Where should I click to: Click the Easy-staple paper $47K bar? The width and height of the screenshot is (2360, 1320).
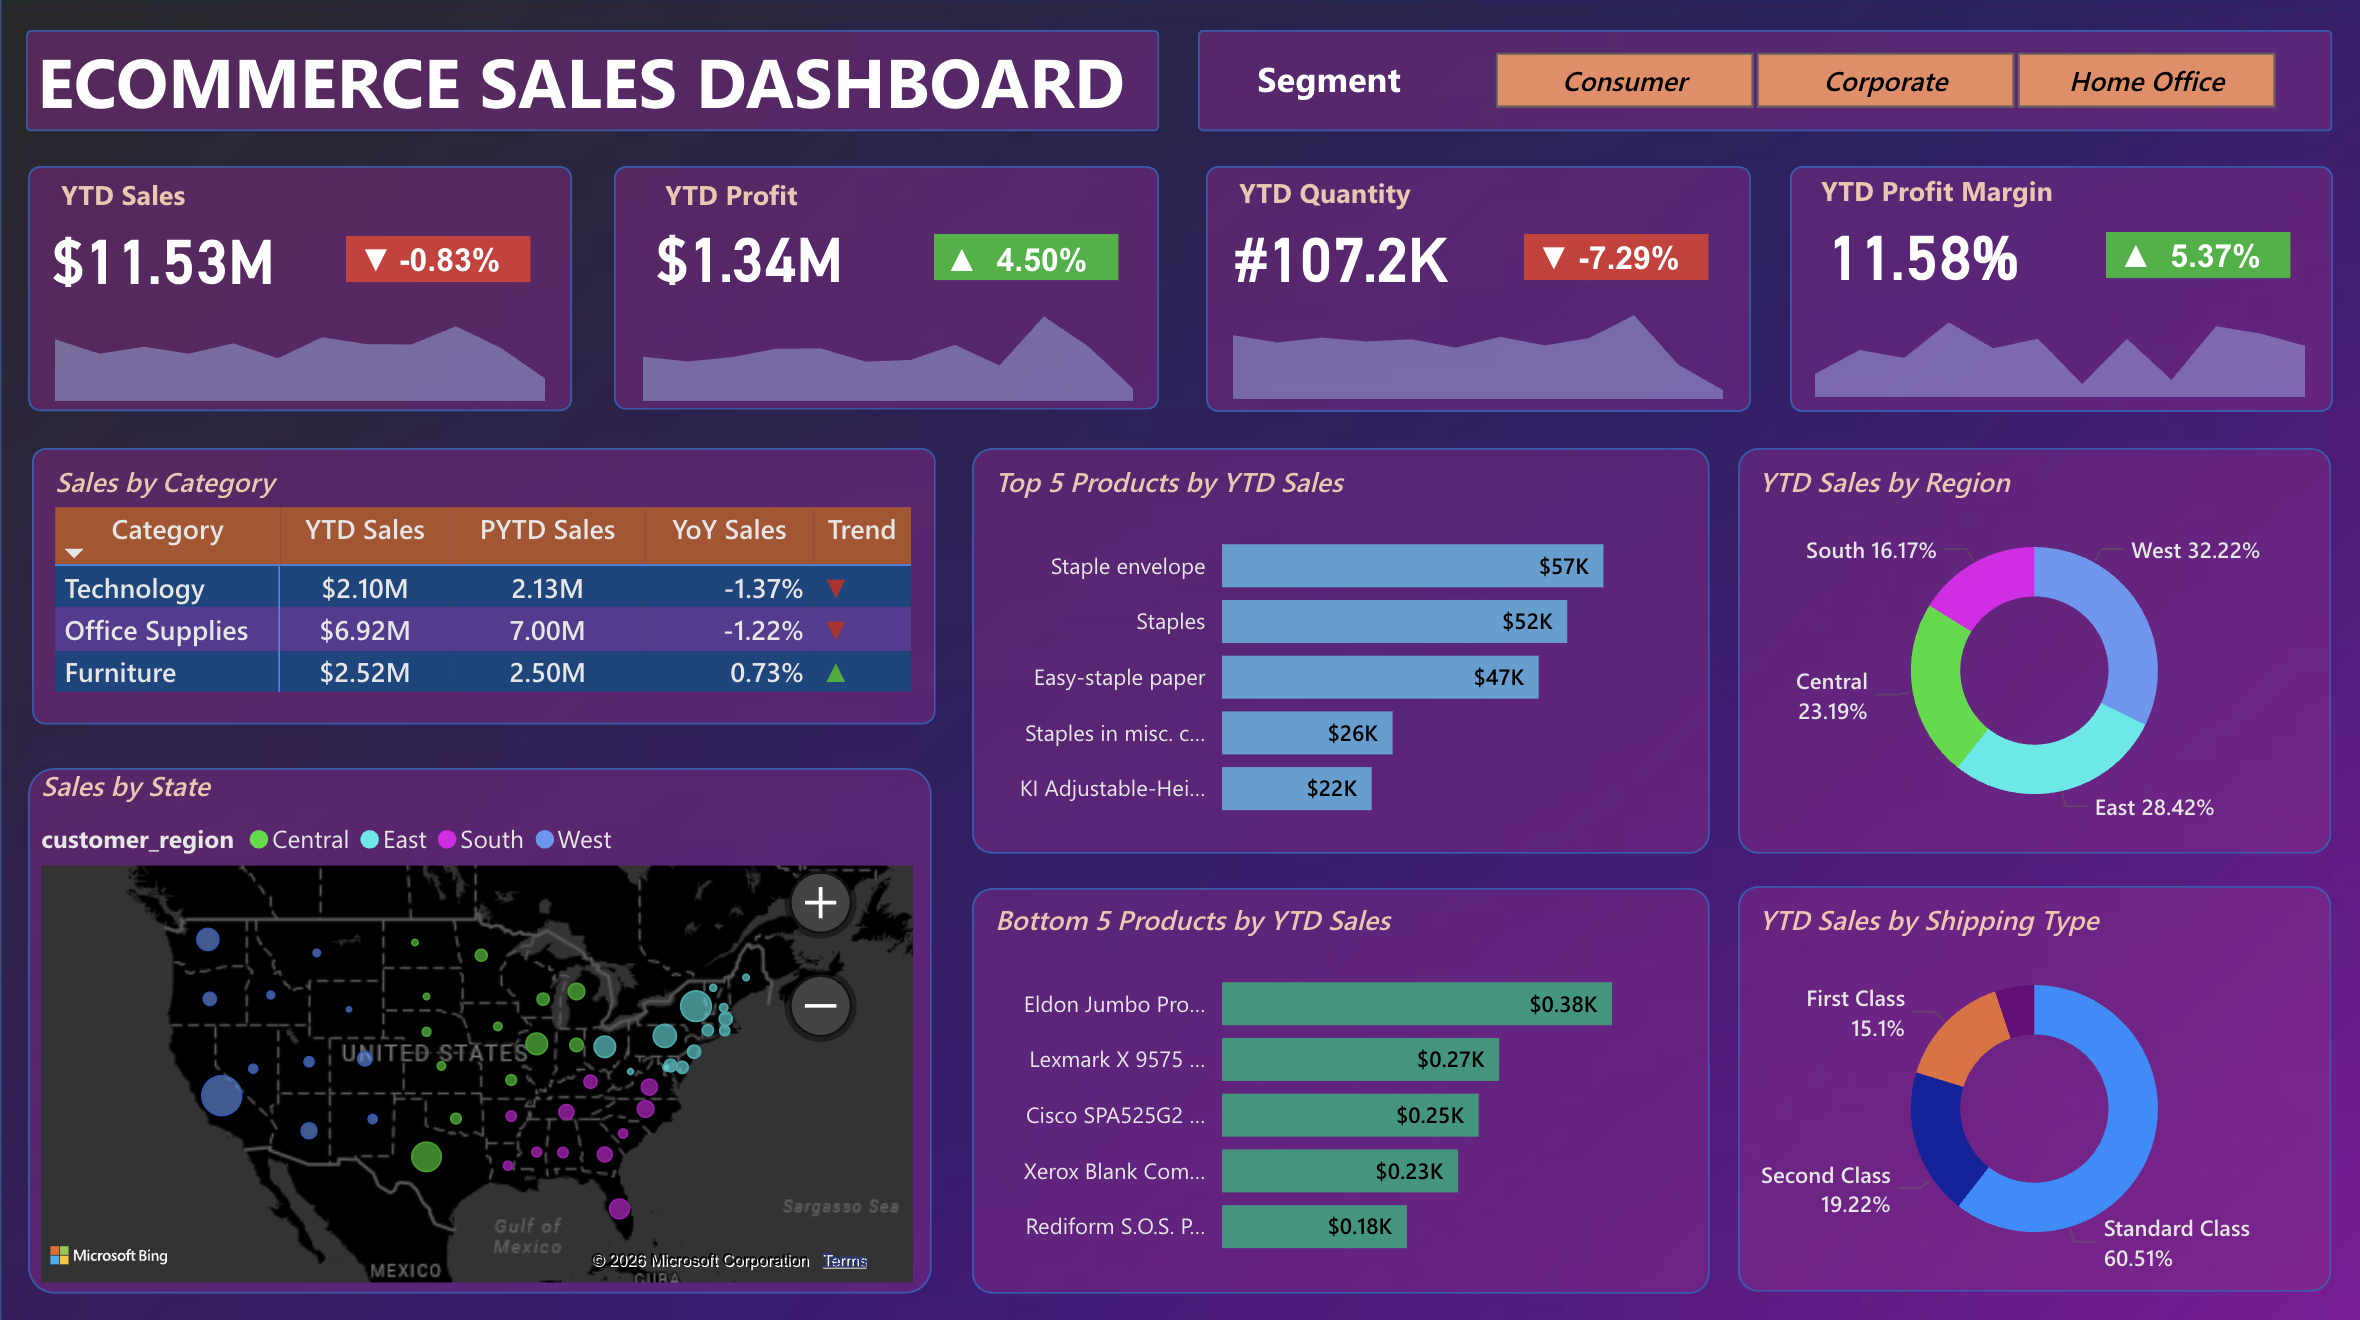pyautogui.click(x=1380, y=677)
